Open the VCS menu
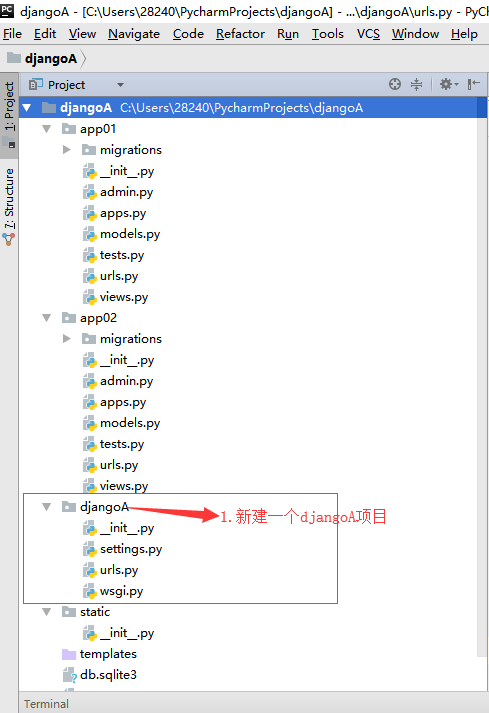 coord(368,34)
